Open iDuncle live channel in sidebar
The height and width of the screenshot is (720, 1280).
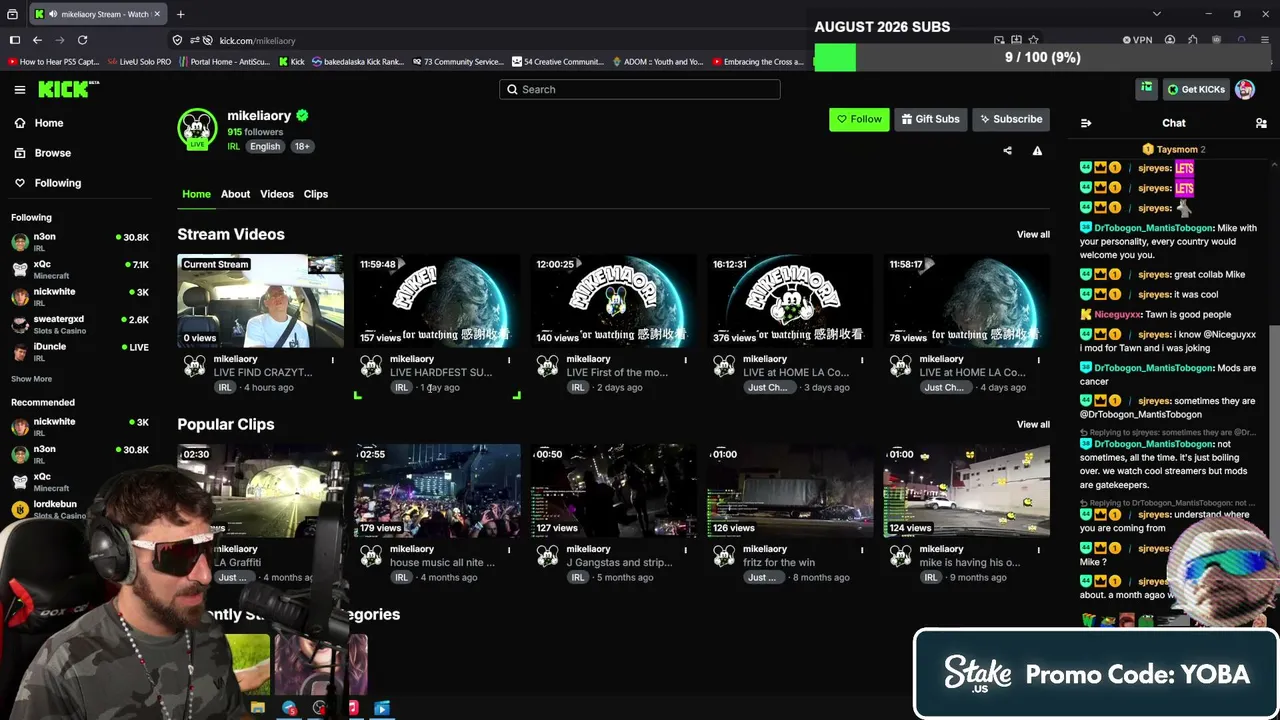[80, 351]
